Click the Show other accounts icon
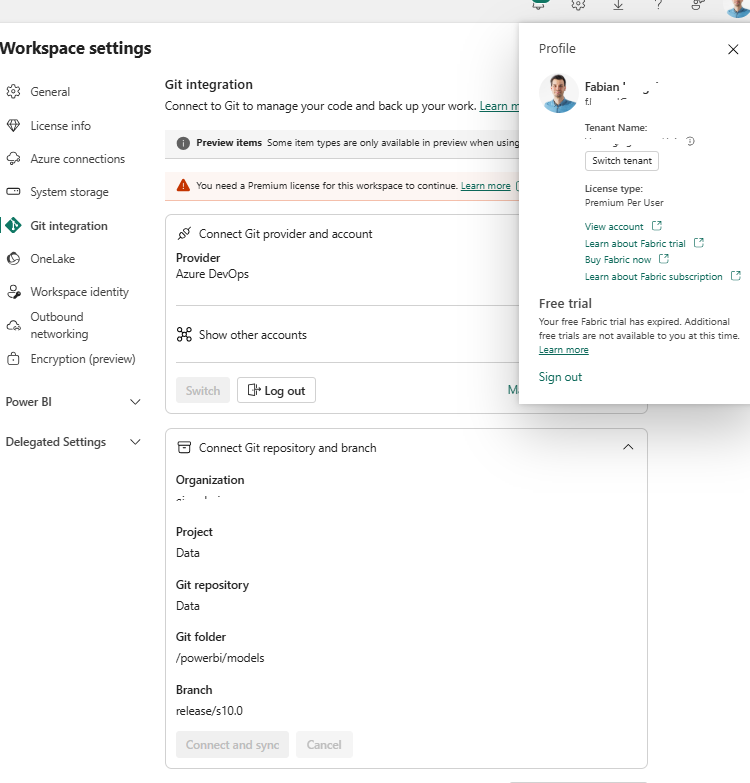This screenshot has width=750, height=783. tap(184, 335)
